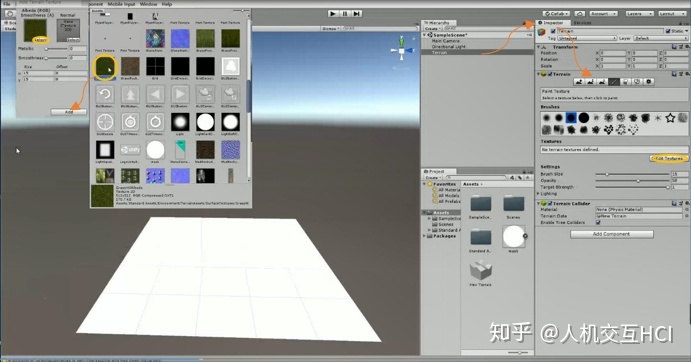Viewport: 691px width, 362px height.
Task: Click the Play button
Action: pos(333,14)
